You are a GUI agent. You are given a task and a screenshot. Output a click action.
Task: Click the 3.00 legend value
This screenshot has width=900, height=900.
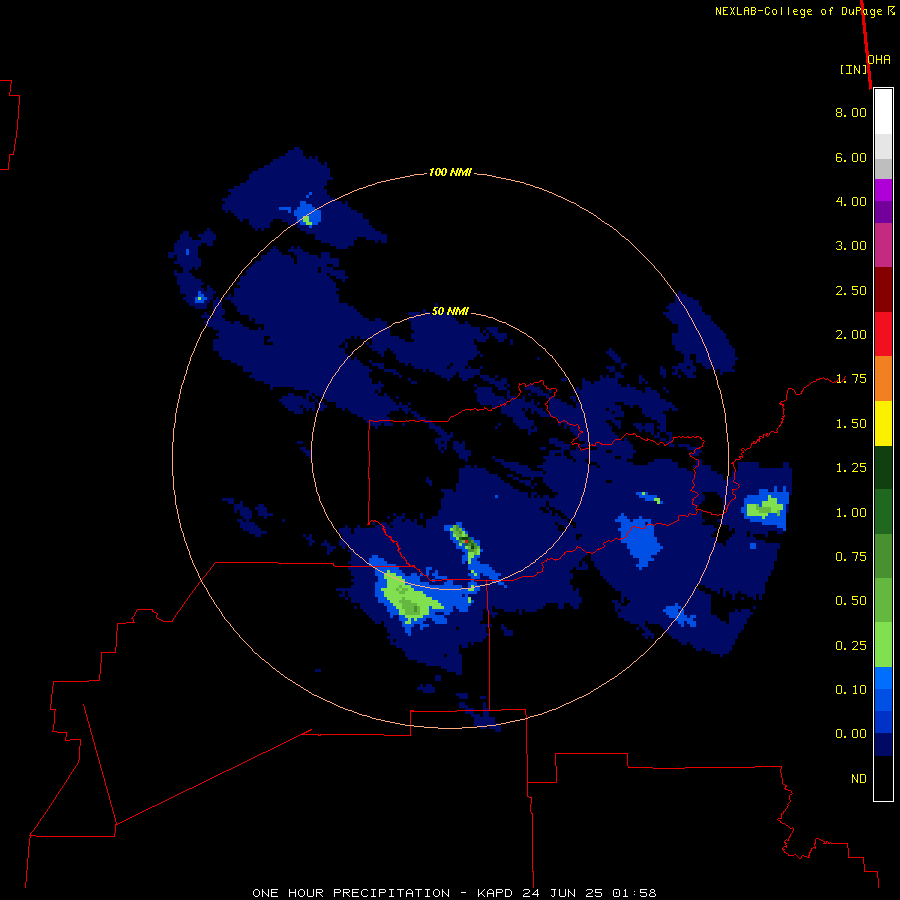point(851,246)
